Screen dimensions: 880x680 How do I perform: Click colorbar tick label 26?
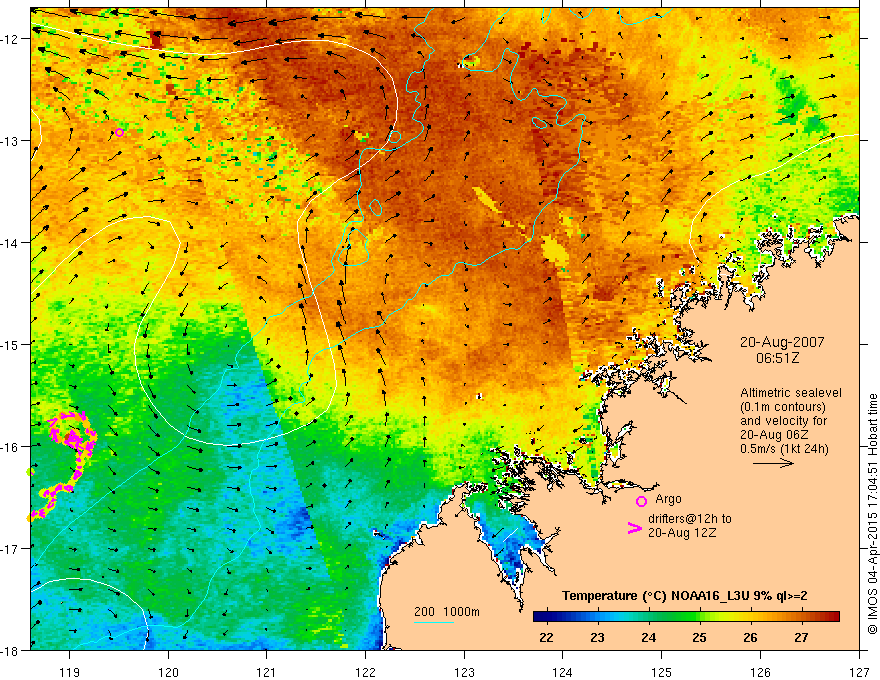(750, 637)
